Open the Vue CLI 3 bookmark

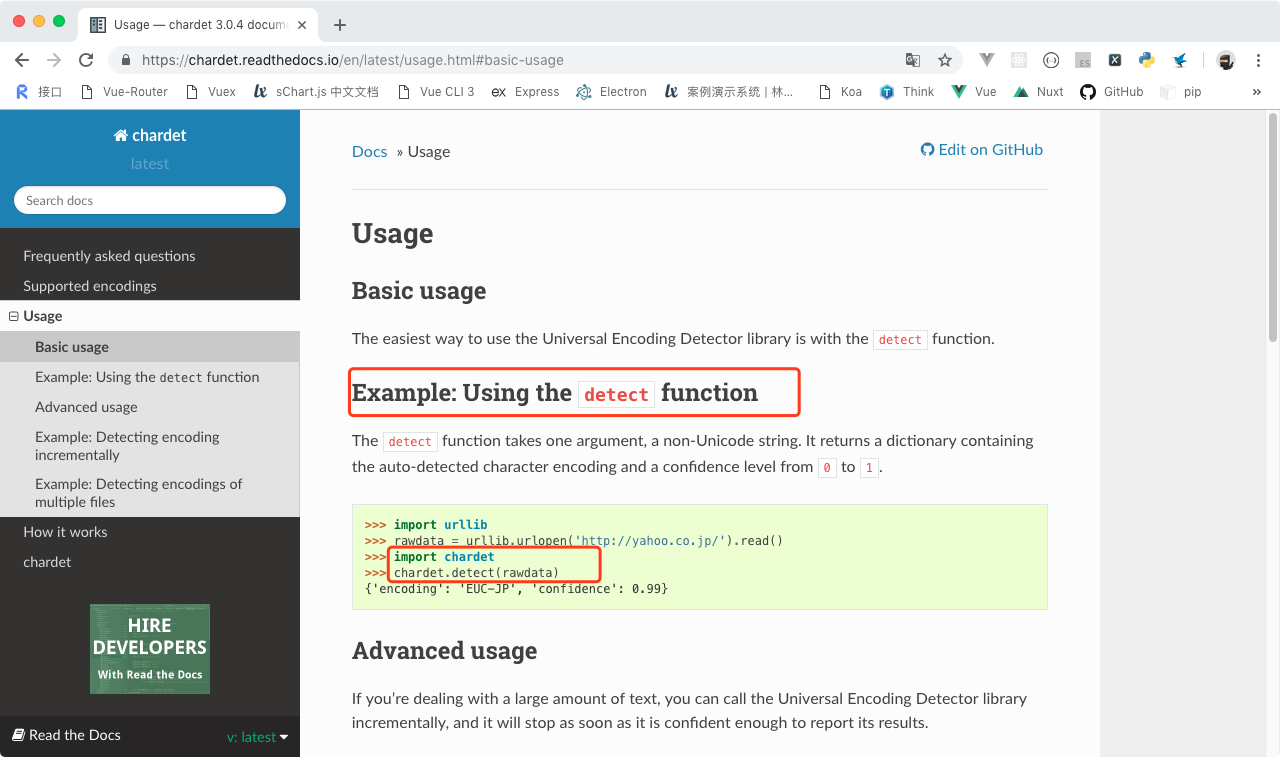pyautogui.click(x=436, y=92)
